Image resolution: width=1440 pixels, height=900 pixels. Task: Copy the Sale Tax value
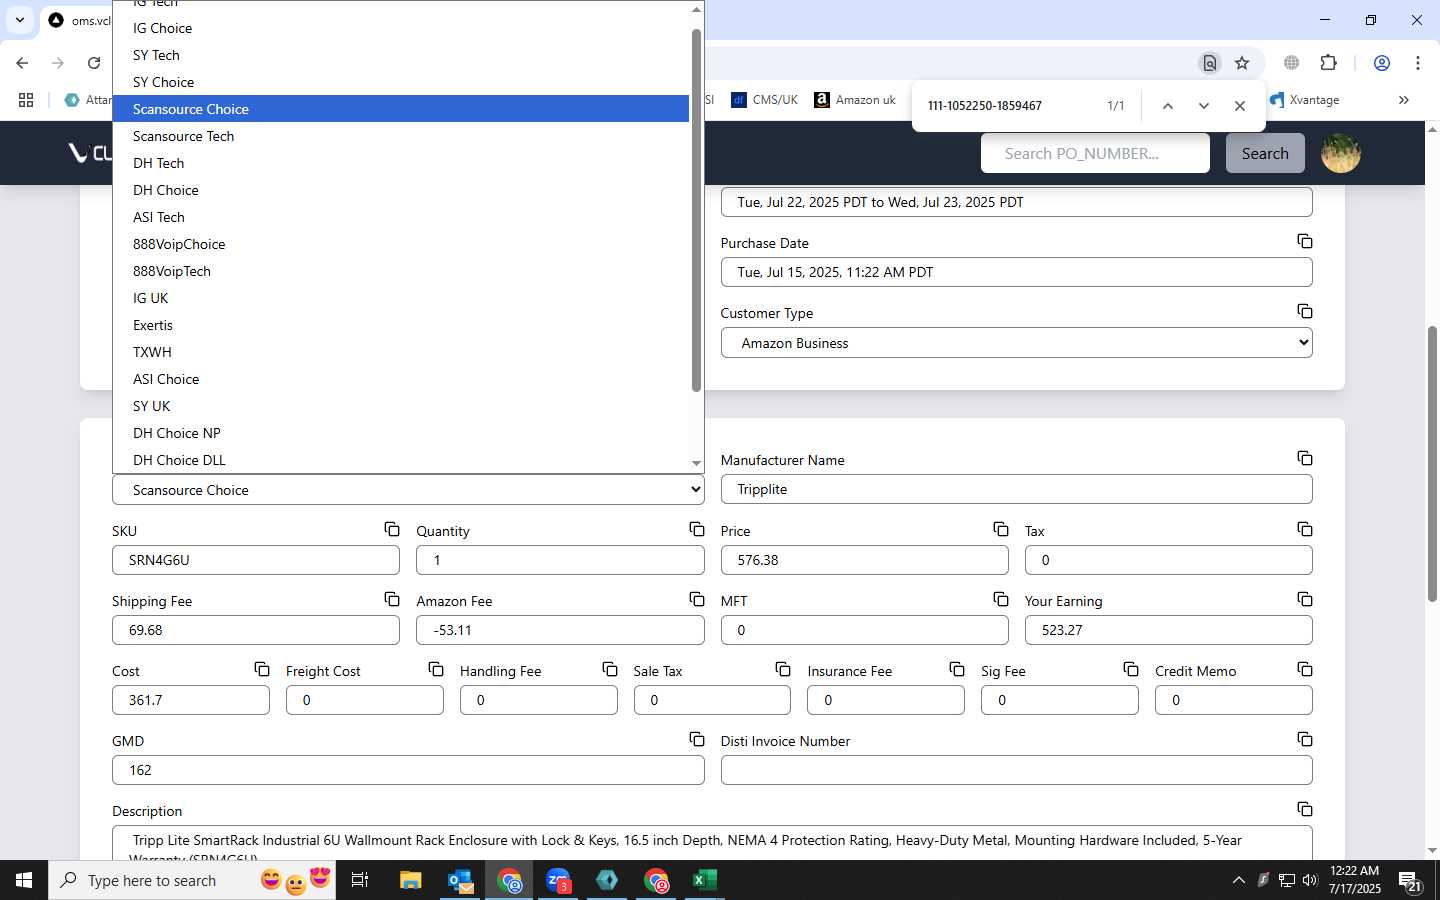click(783, 669)
